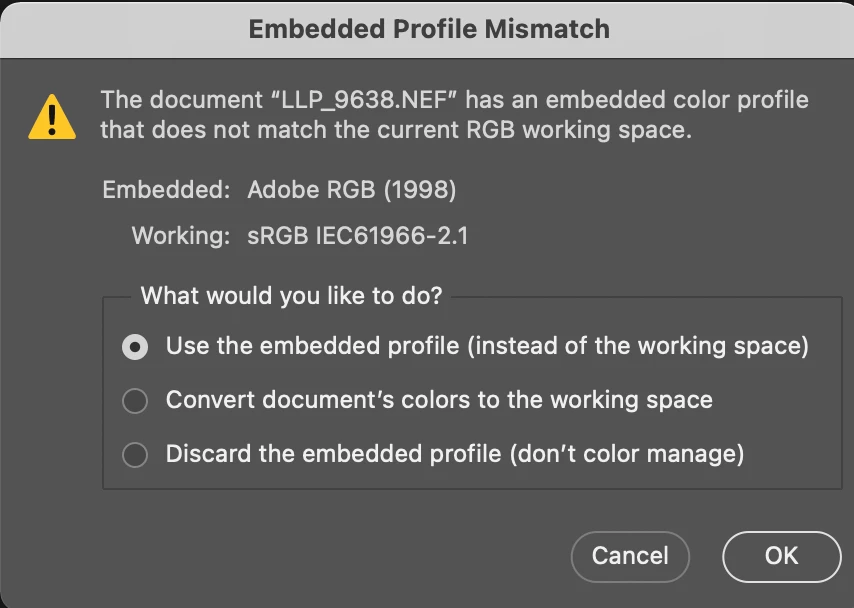Click the "Discard the embedded profile" label text
This screenshot has height=608, width=854.
coord(333,454)
